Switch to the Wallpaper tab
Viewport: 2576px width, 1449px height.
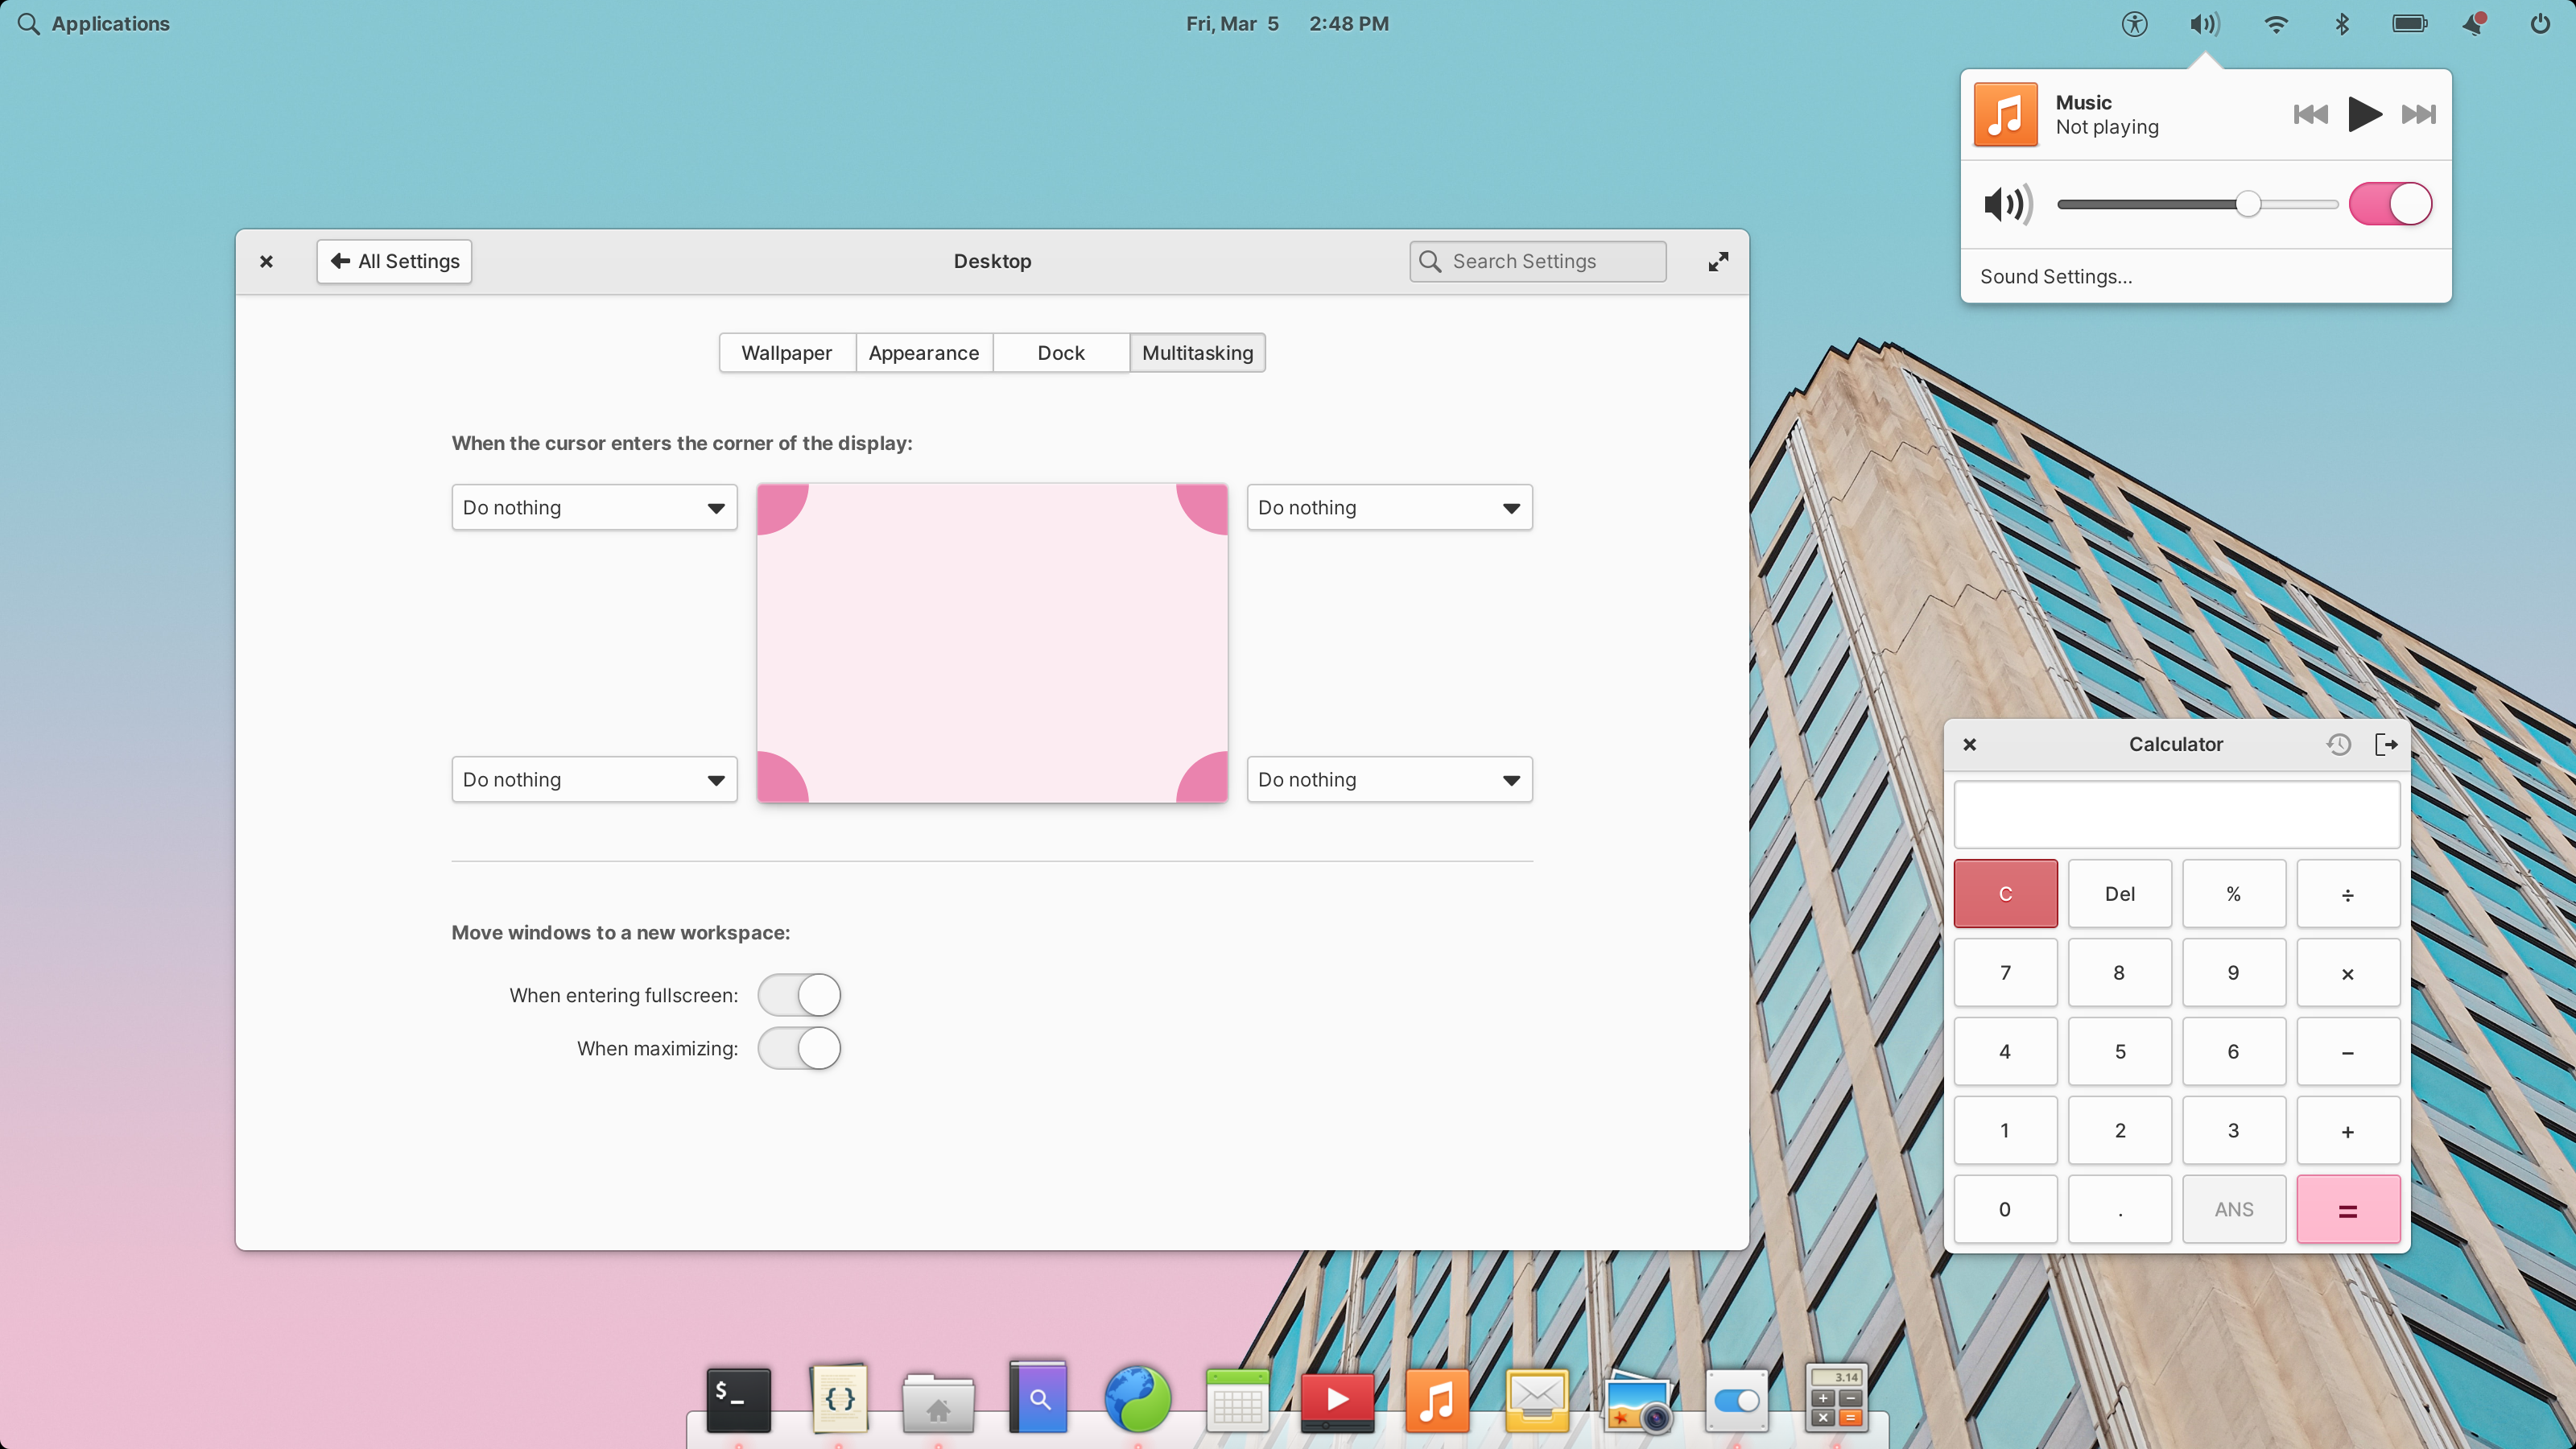pos(786,352)
